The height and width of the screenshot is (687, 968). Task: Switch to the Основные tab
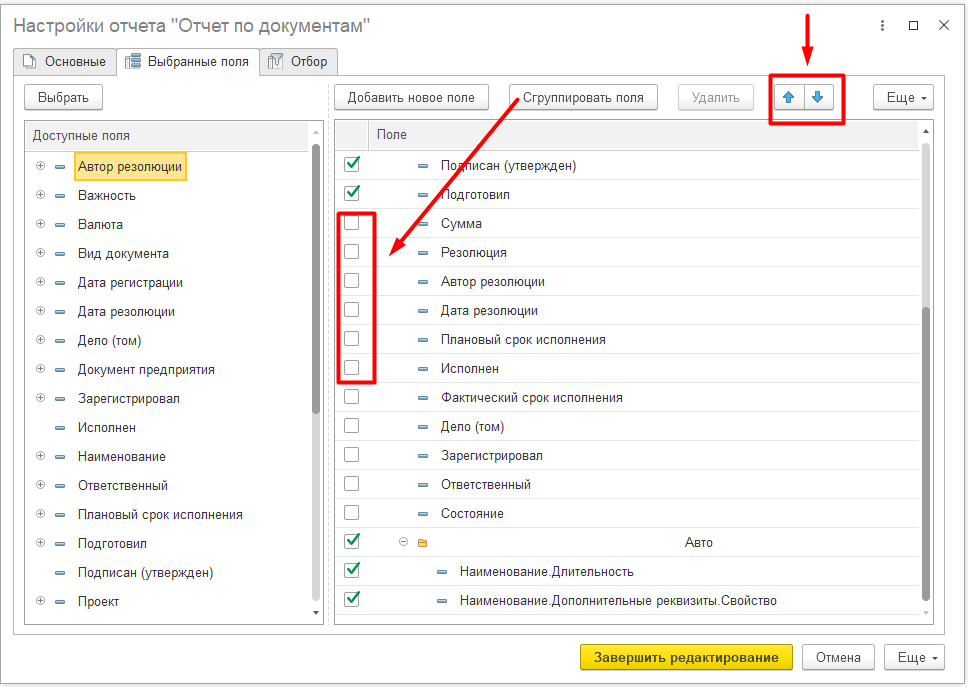point(65,62)
